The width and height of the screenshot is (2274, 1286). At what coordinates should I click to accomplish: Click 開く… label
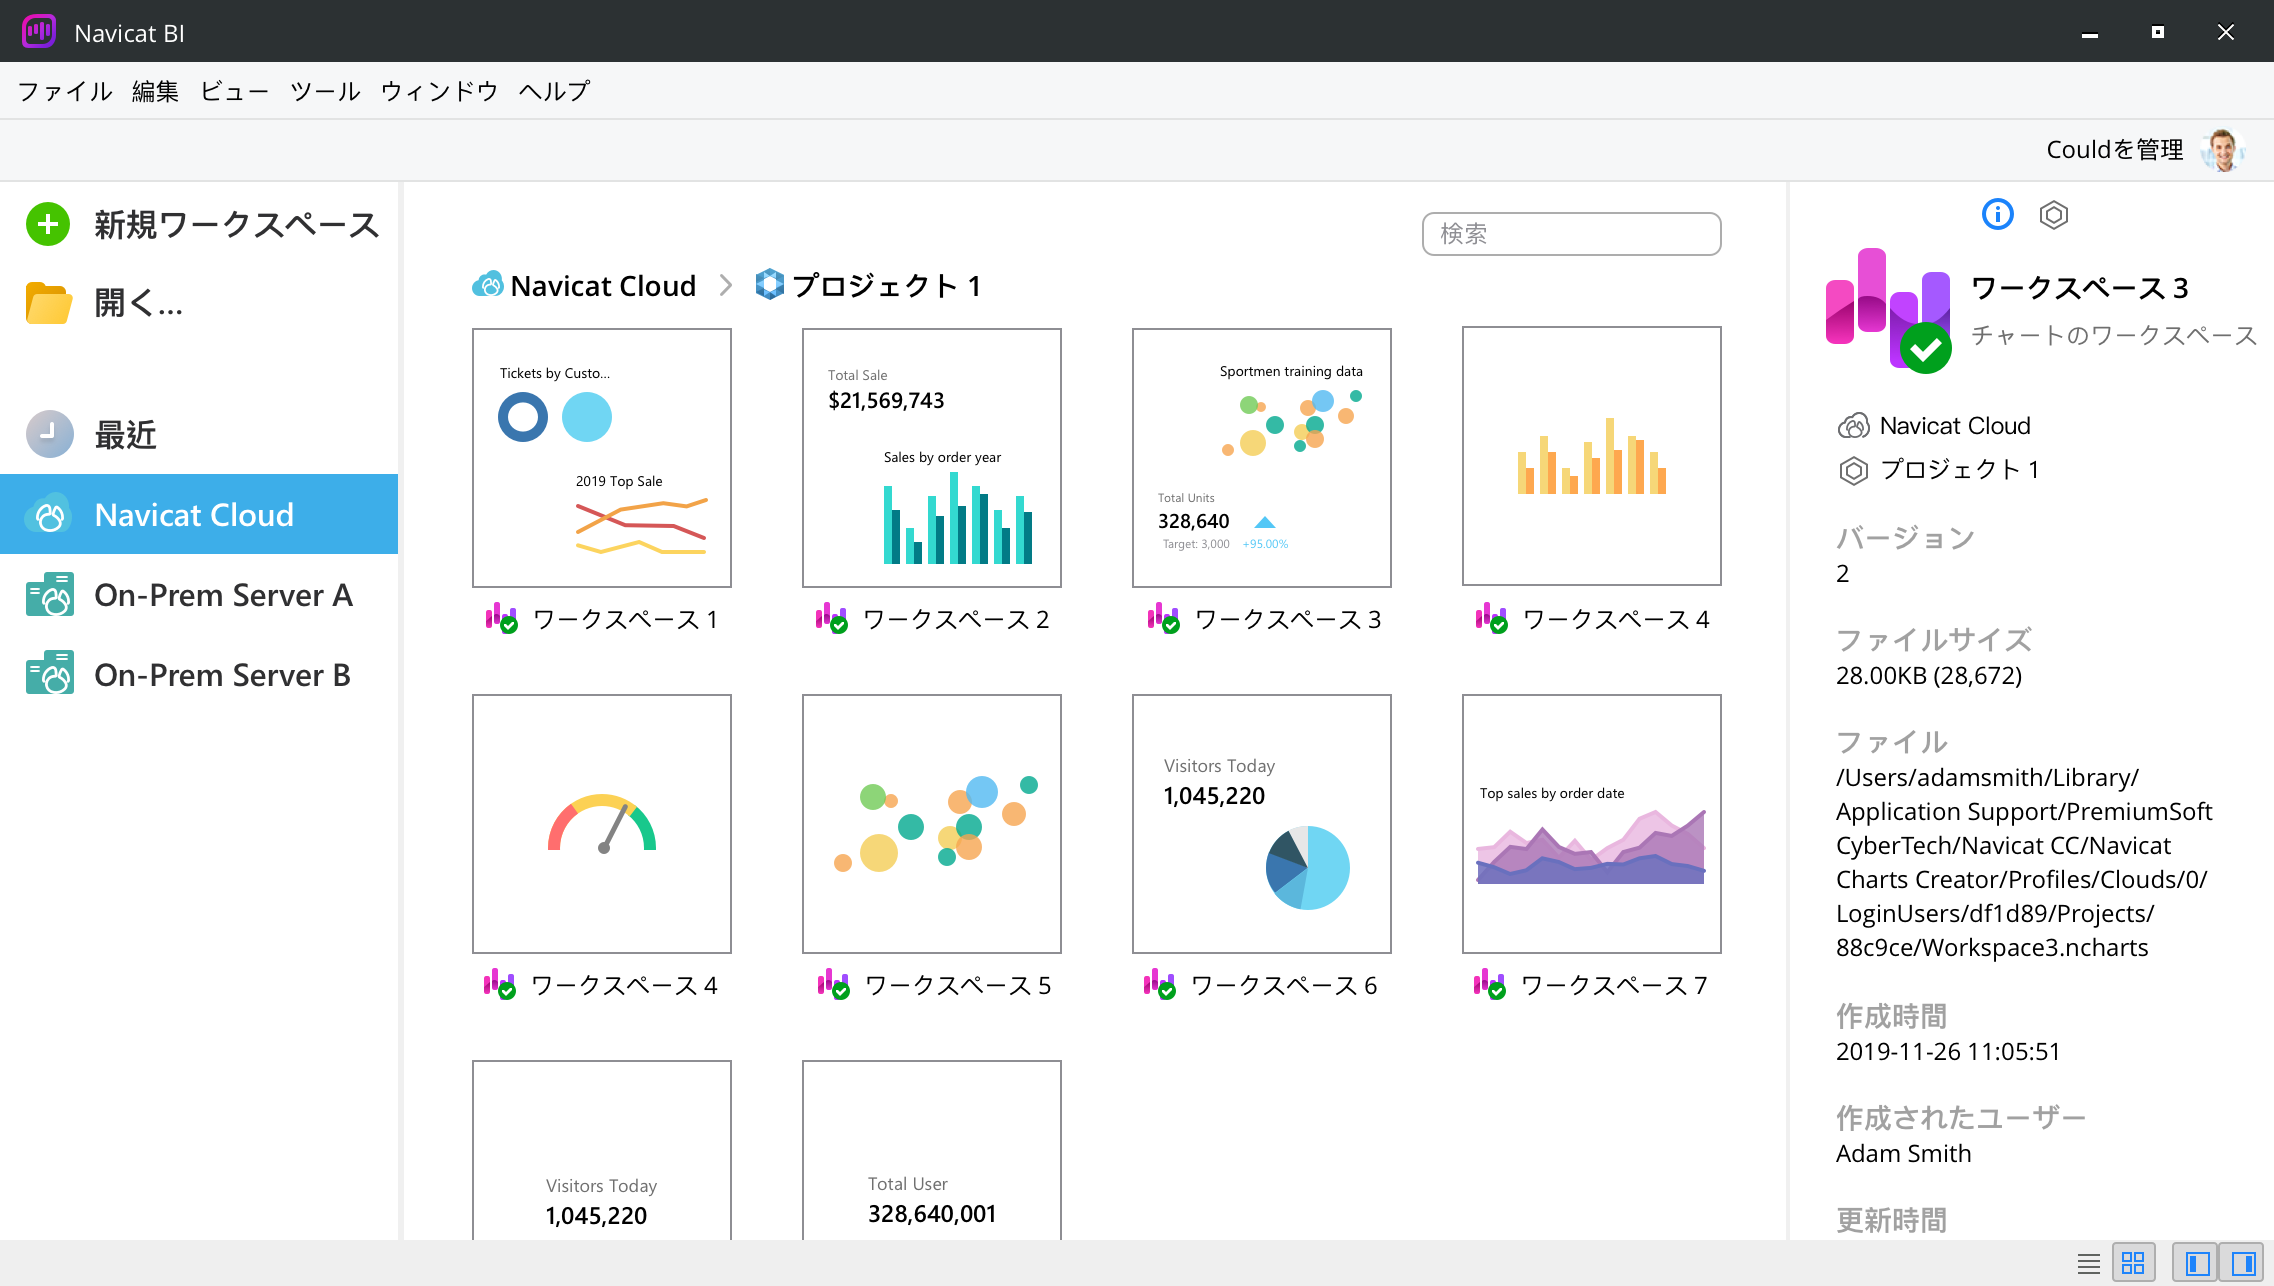click(139, 303)
